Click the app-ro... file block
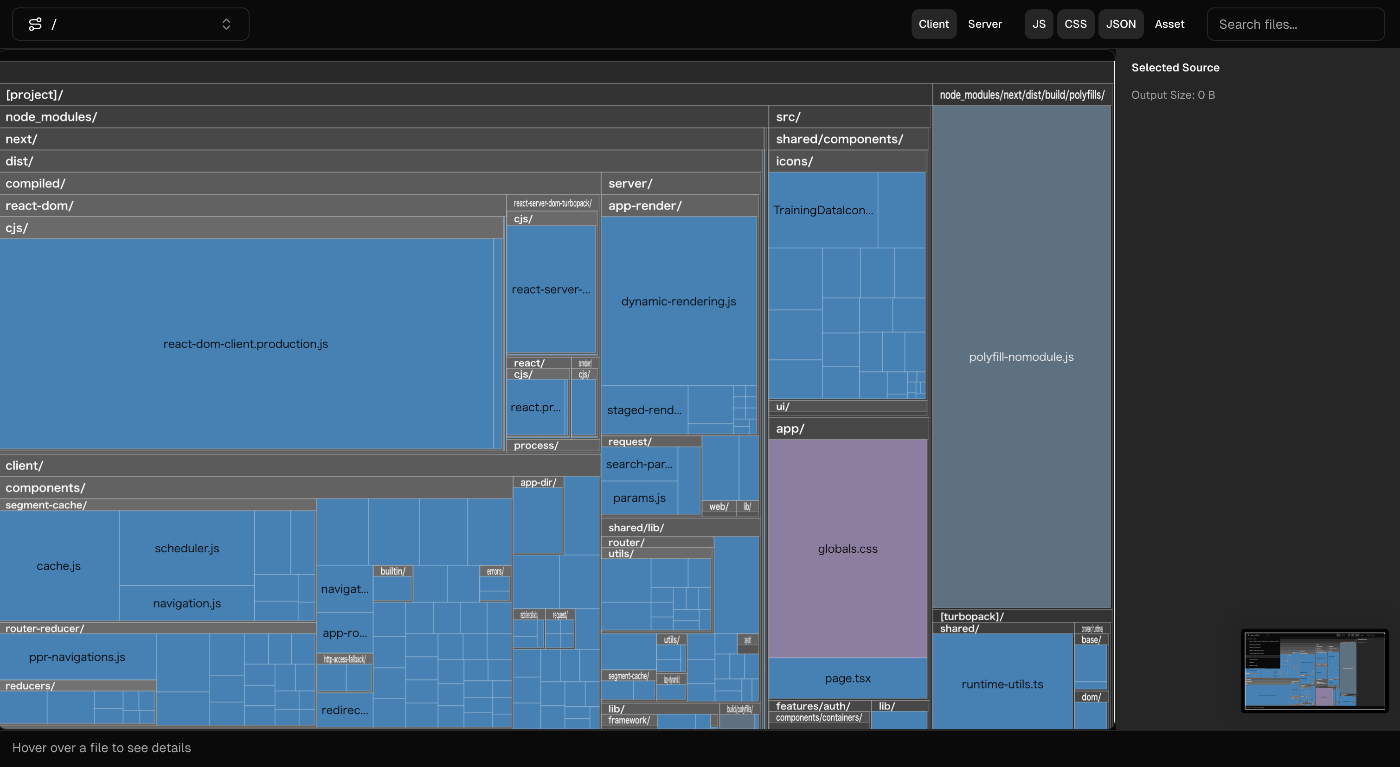 pos(345,633)
